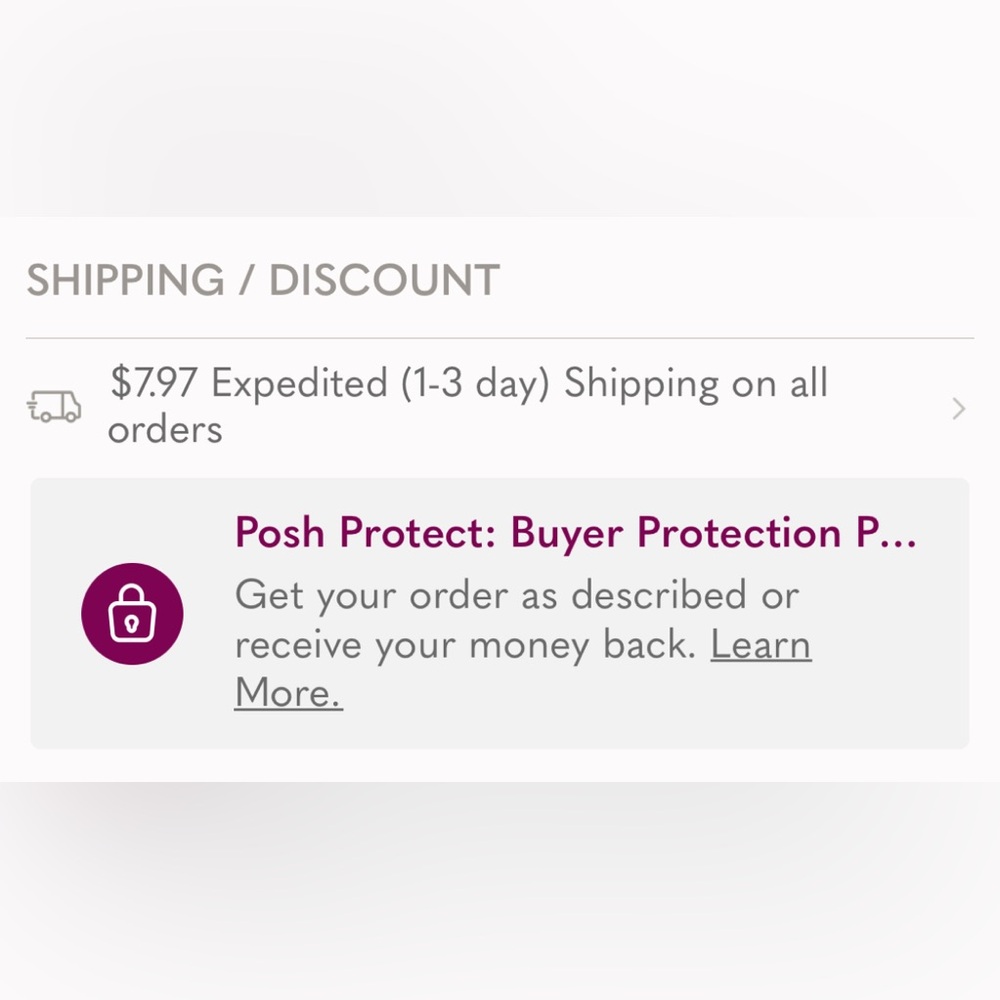Expand shipping details with right chevron arrow
Viewport: 1000px width, 1000px height.
tap(958, 409)
